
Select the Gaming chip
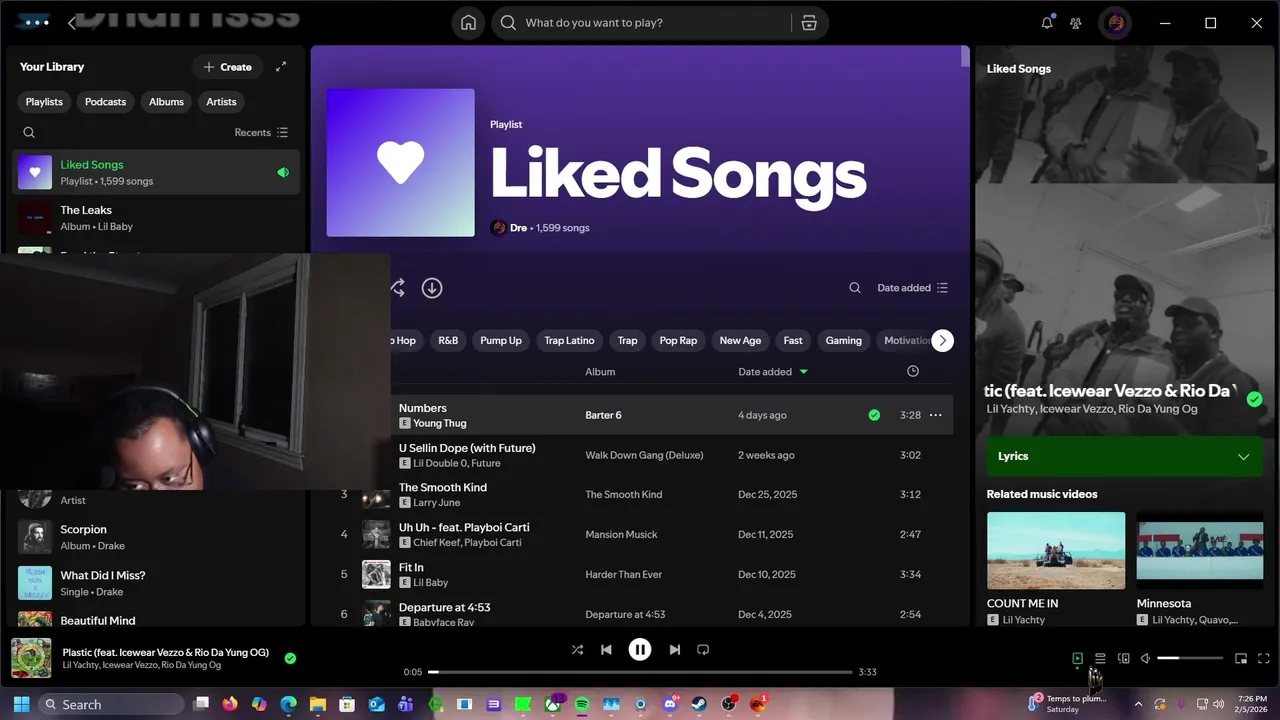point(843,341)
